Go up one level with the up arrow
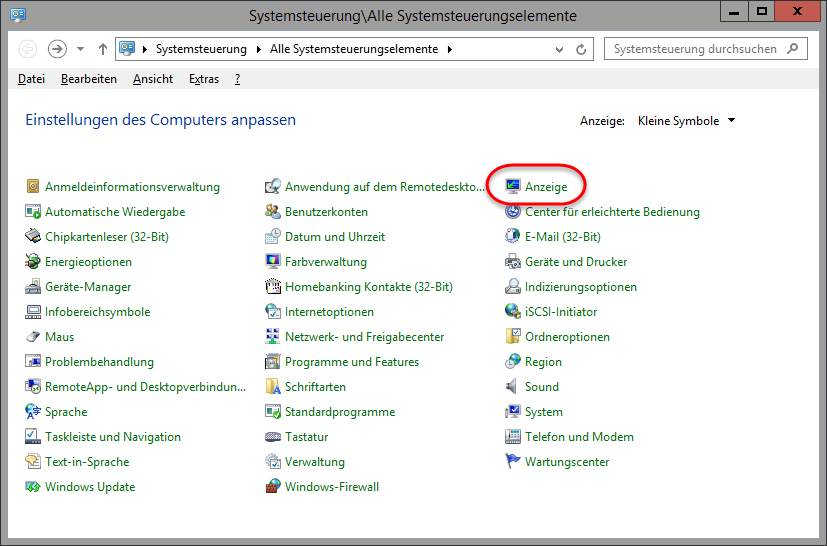Image resolution: width=827 pixels, height=546 pixels. (103, 49)
